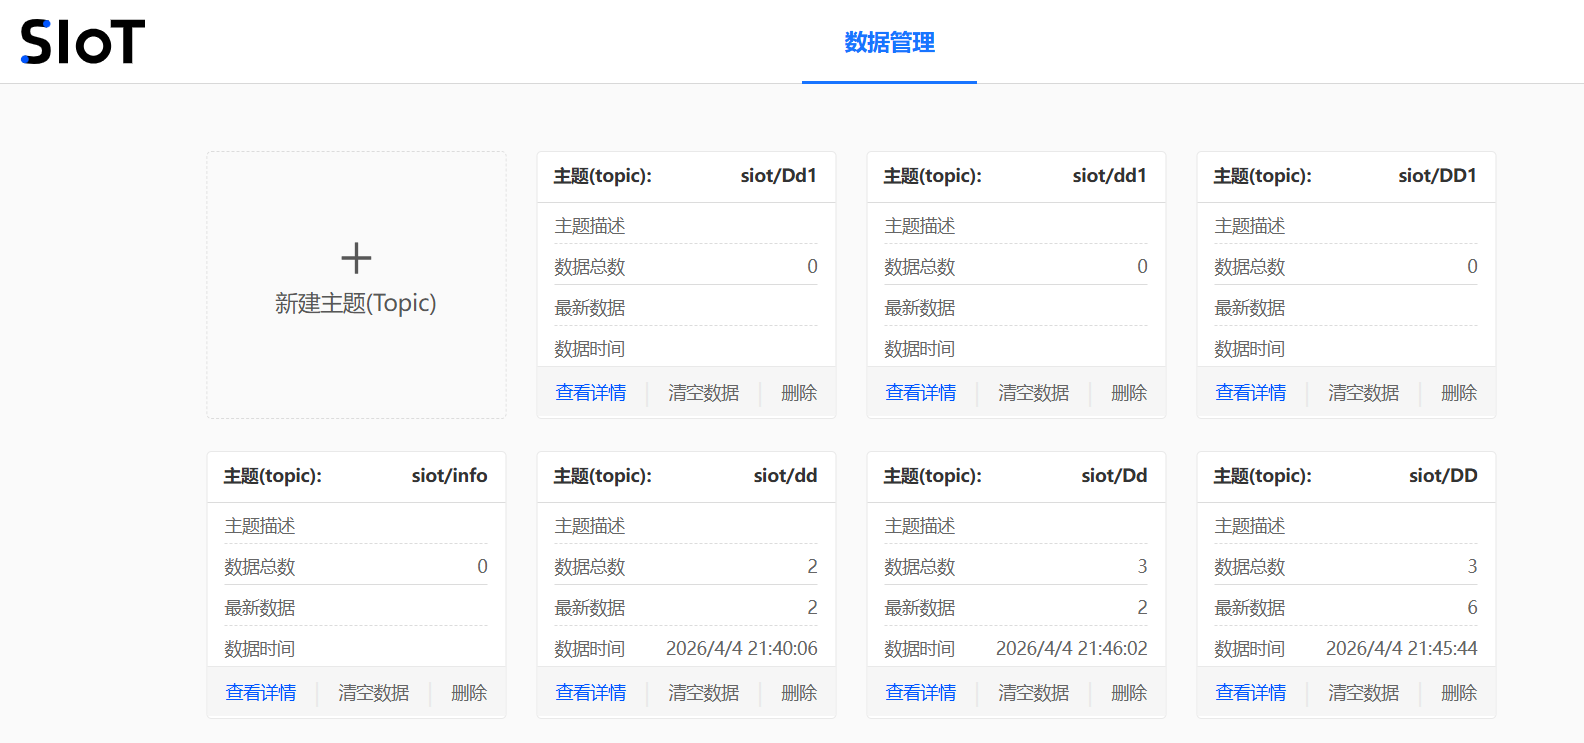Delete the siot/dd topic
1584x743 pixels.
tap(799, 693)
